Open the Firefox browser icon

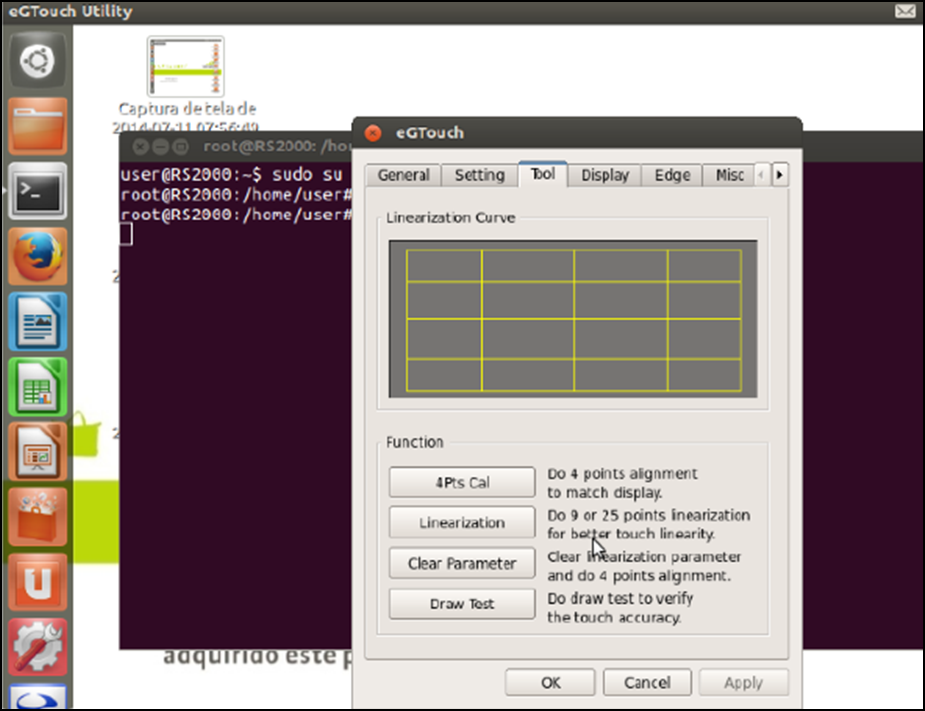38,256
